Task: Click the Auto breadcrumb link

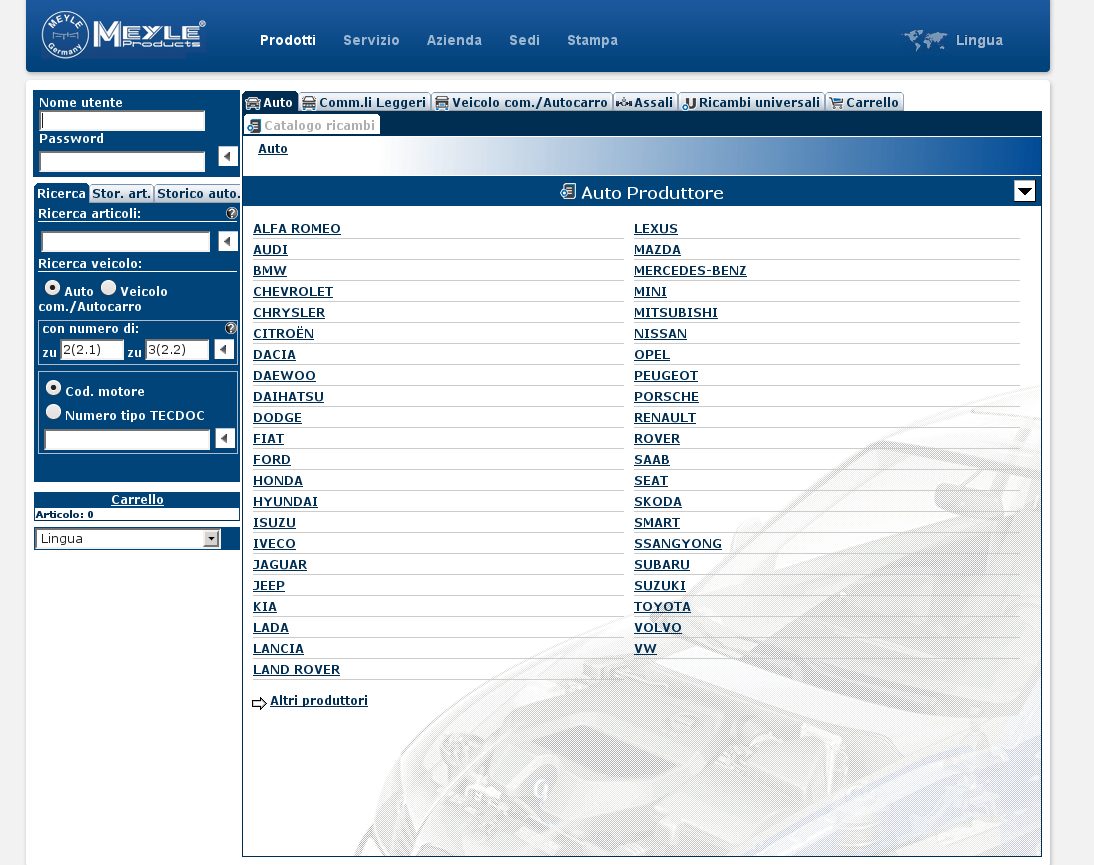Action: click(x=273, y=149)
